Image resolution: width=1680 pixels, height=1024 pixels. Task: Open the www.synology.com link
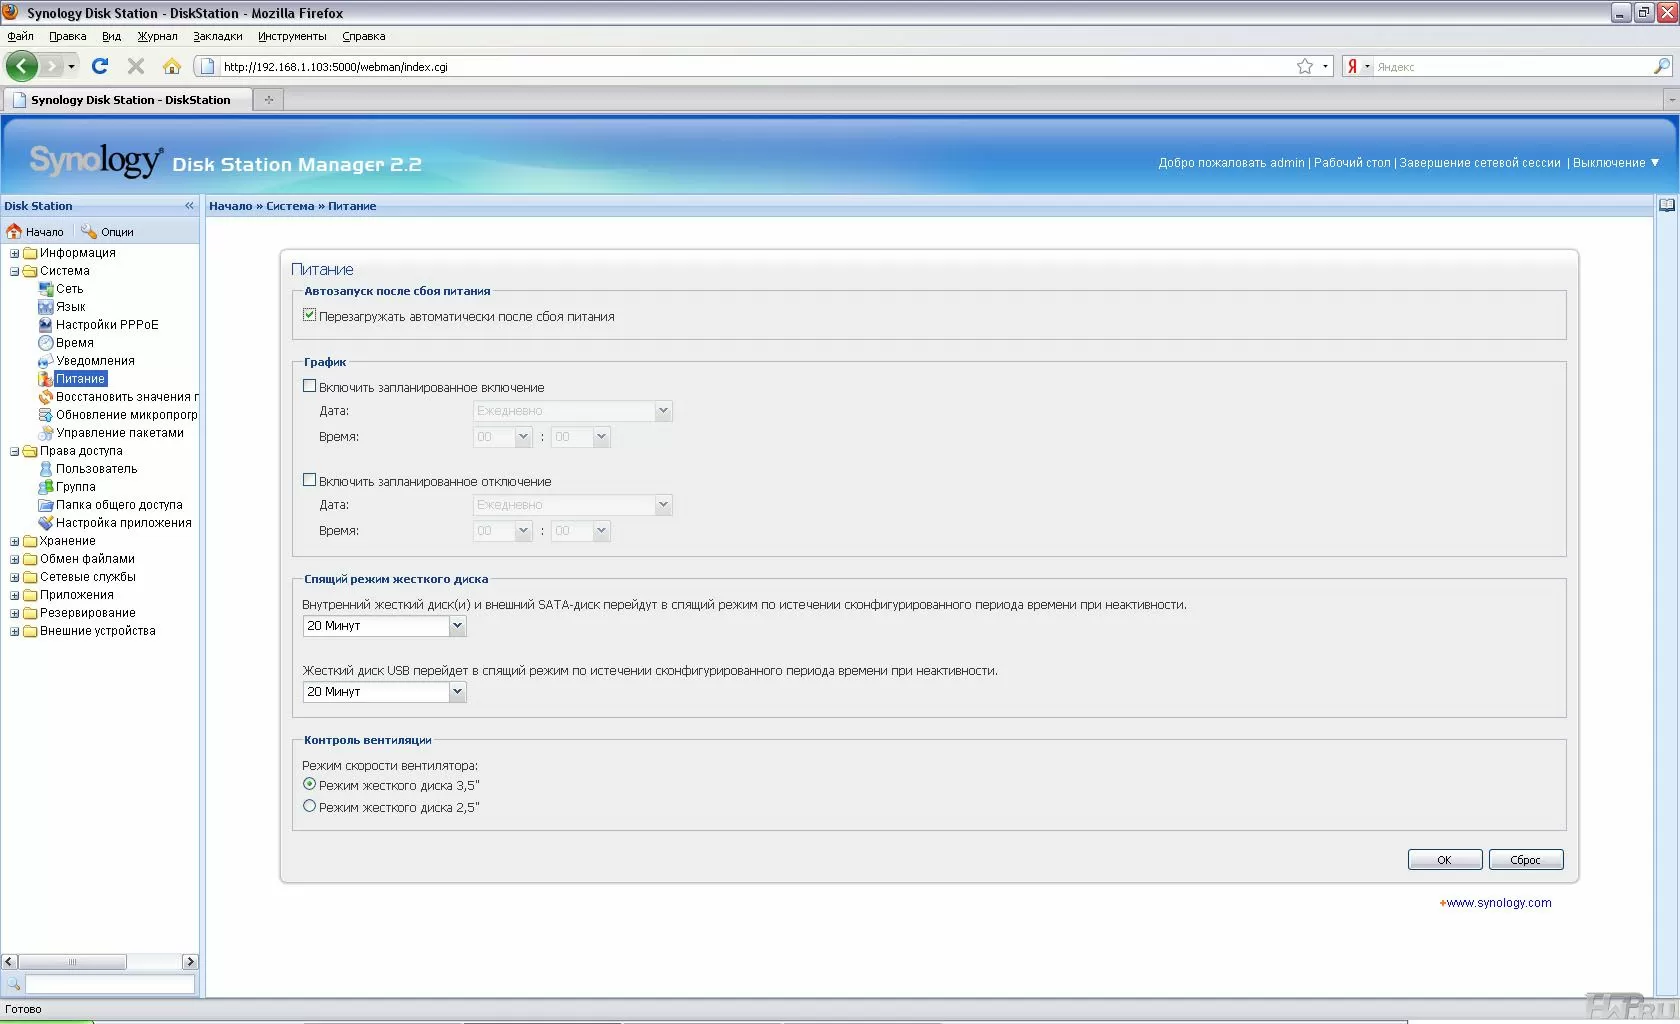[x=1498, y=903]
